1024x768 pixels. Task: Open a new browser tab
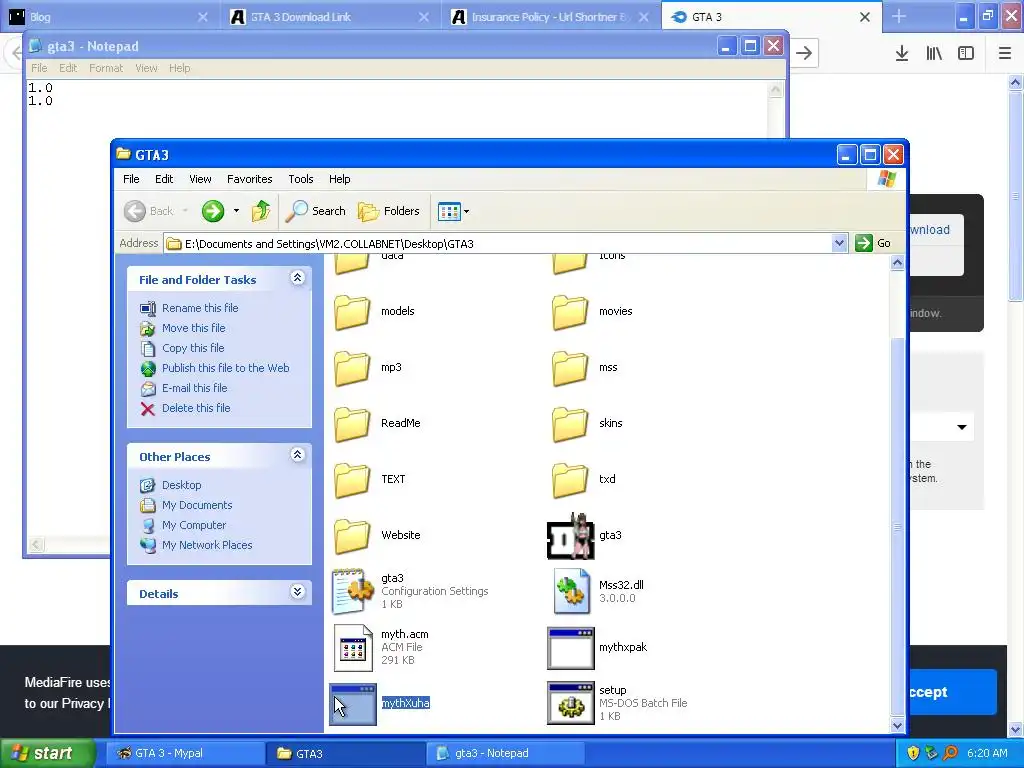(899, 17)
